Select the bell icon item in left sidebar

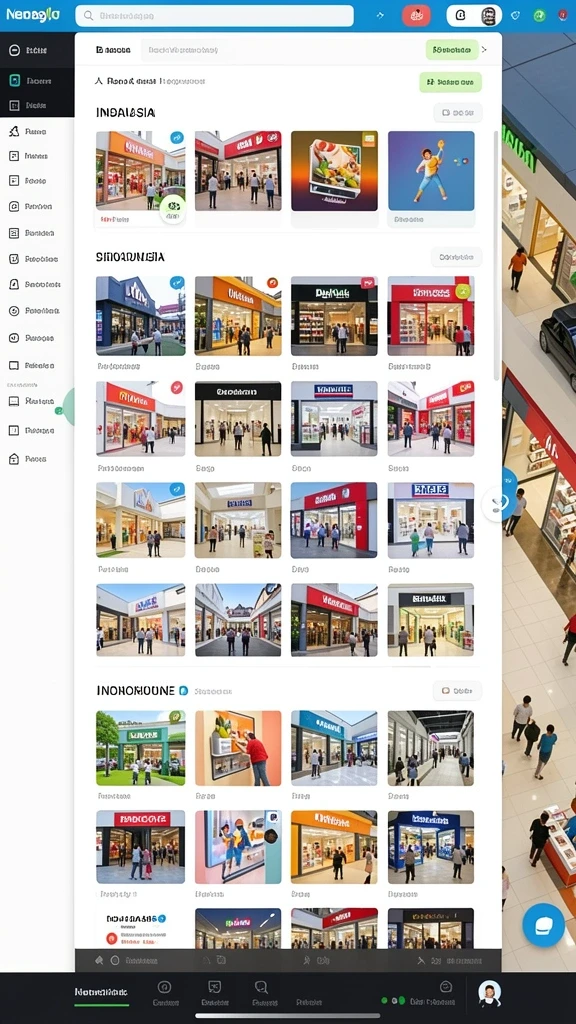point(37,285)
